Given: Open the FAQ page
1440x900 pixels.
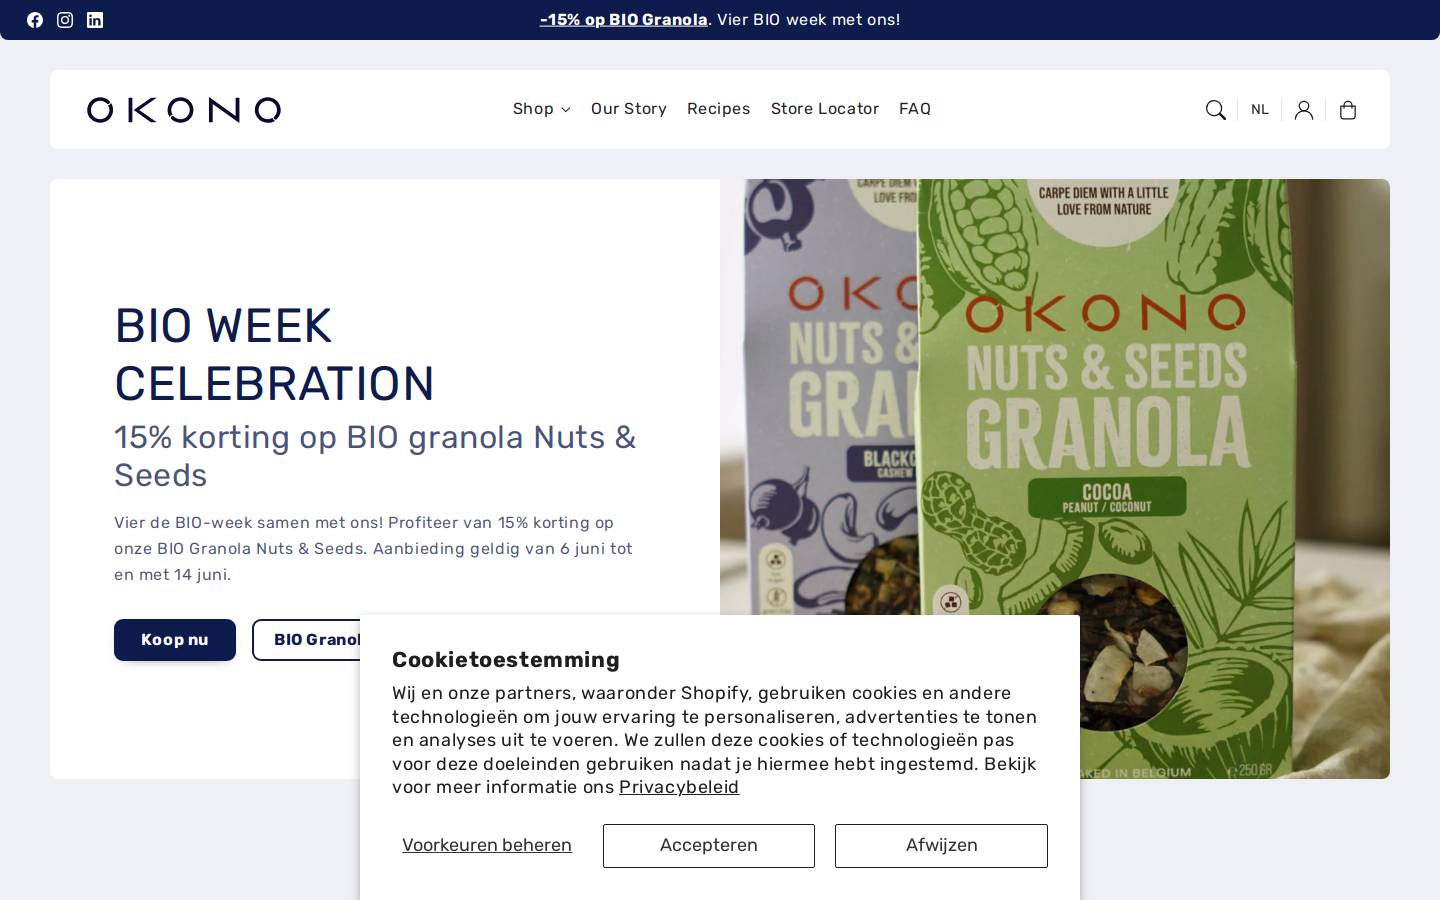Looking at the screenshot, I should (915, 109).
